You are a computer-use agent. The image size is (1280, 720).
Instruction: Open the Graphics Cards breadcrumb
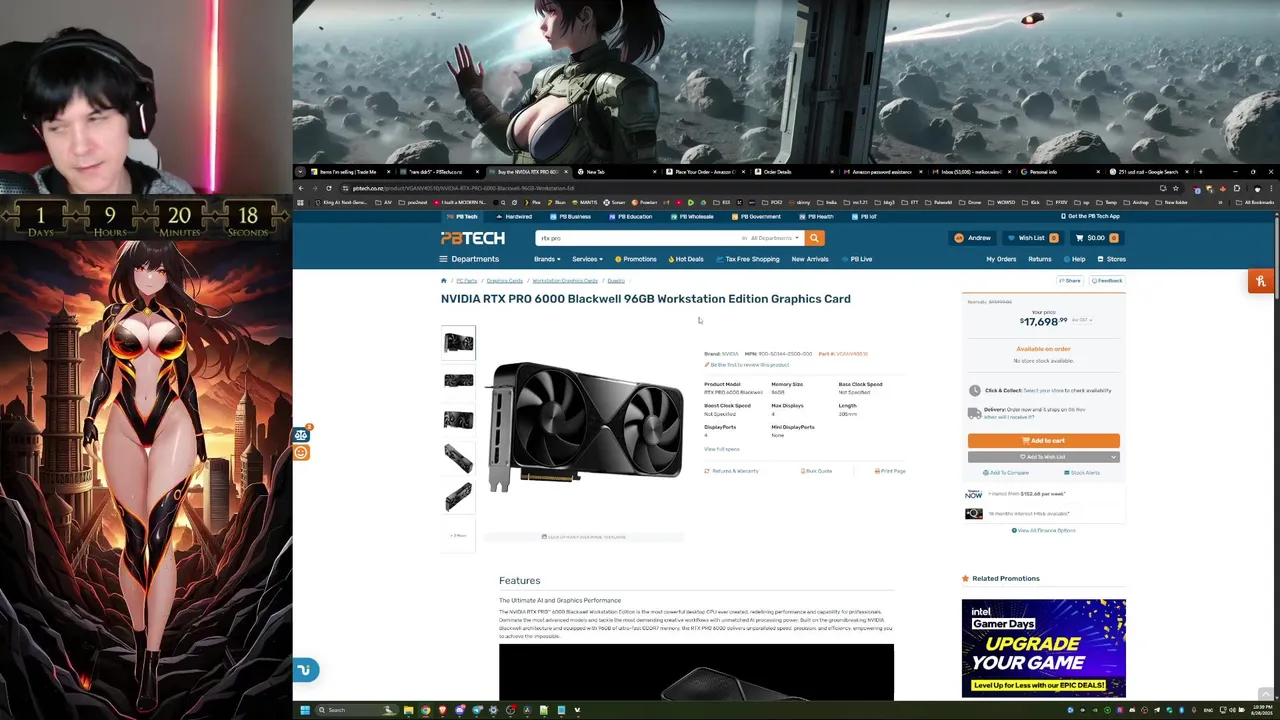pos(504,281)
